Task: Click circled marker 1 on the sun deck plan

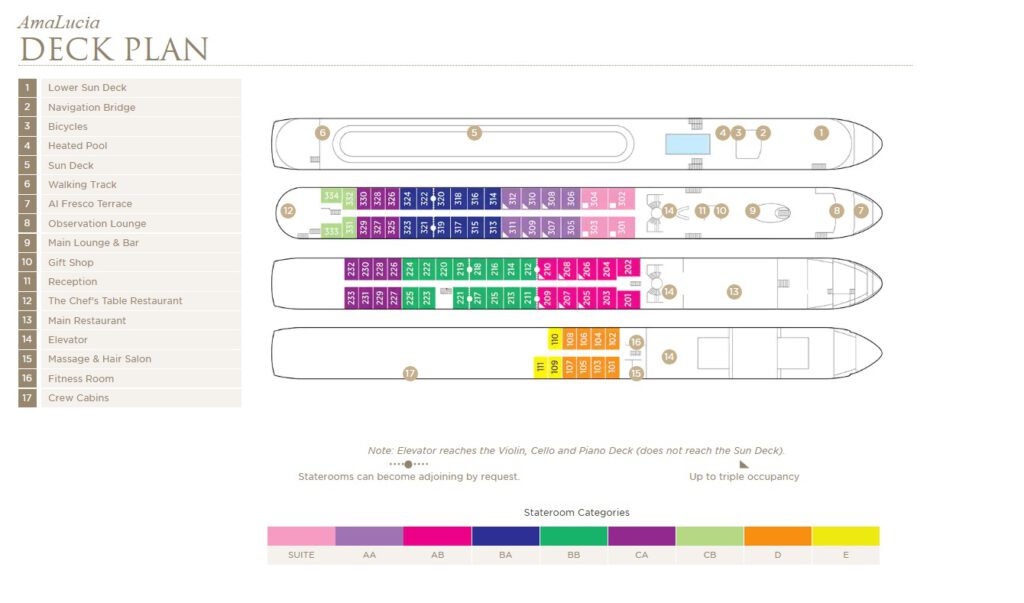Action: pos(821,133)
